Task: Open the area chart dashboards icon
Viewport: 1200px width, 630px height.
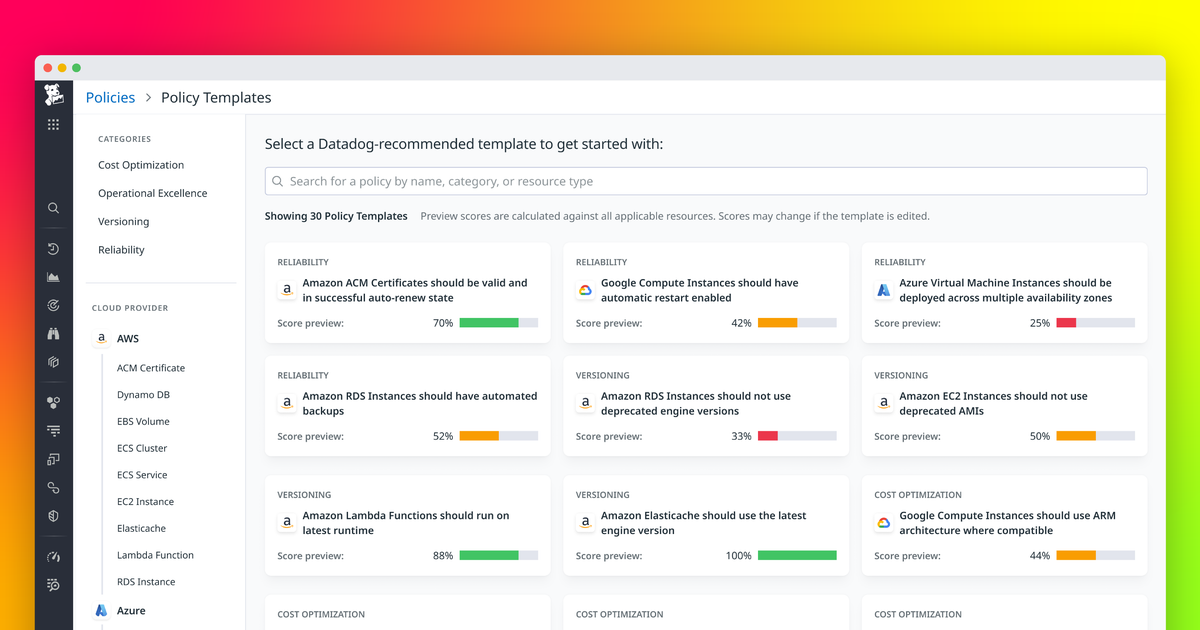Action: click(54, 277)
